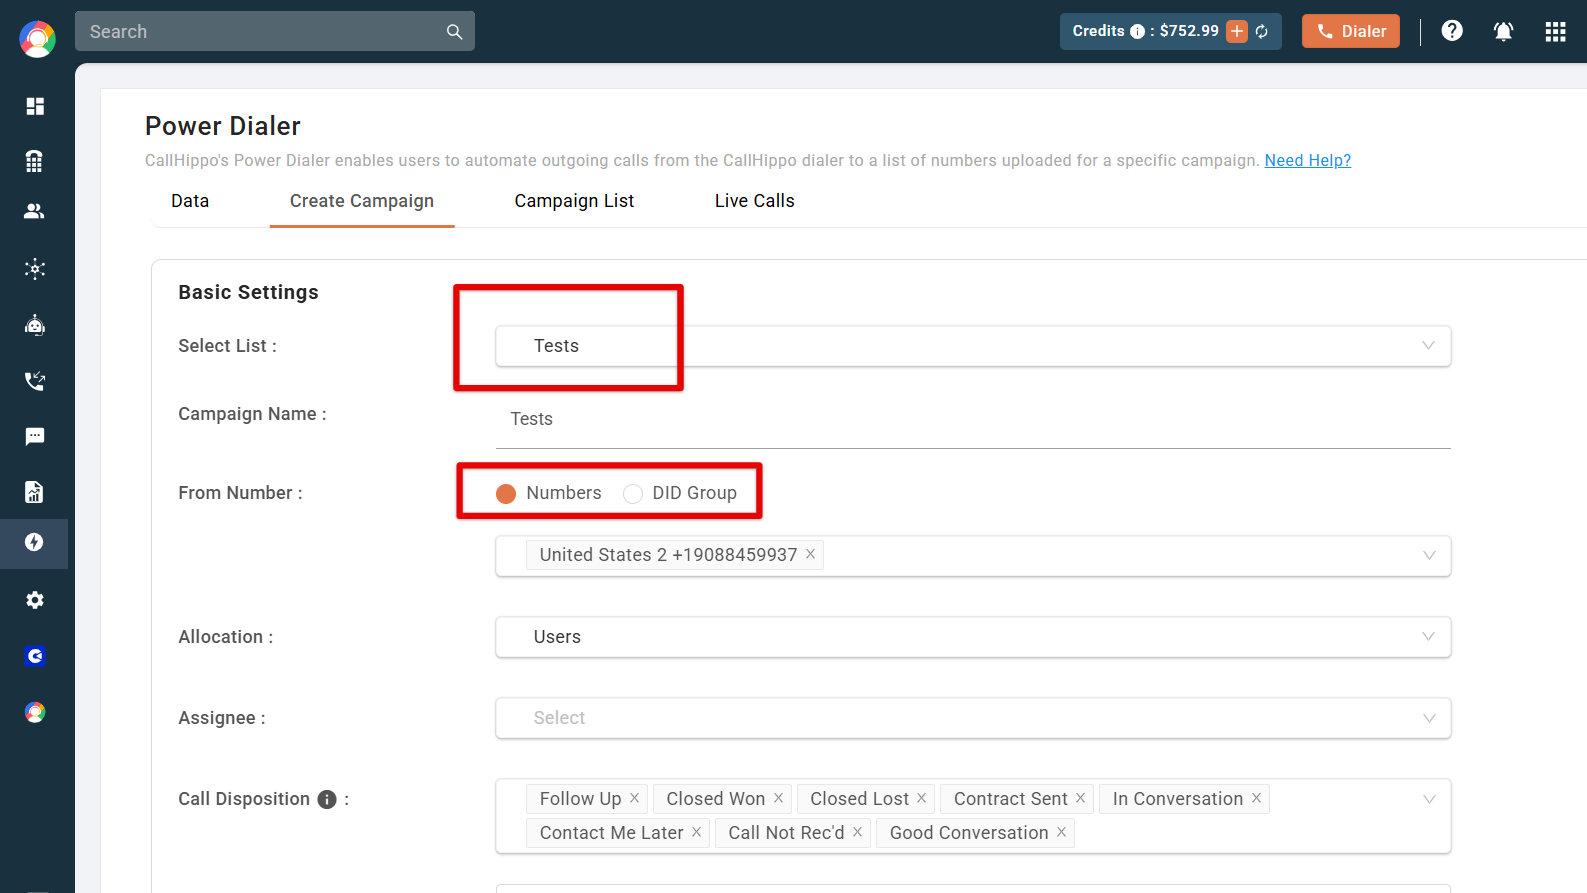Open the notifications bell icon

(x=1503, y=31)
